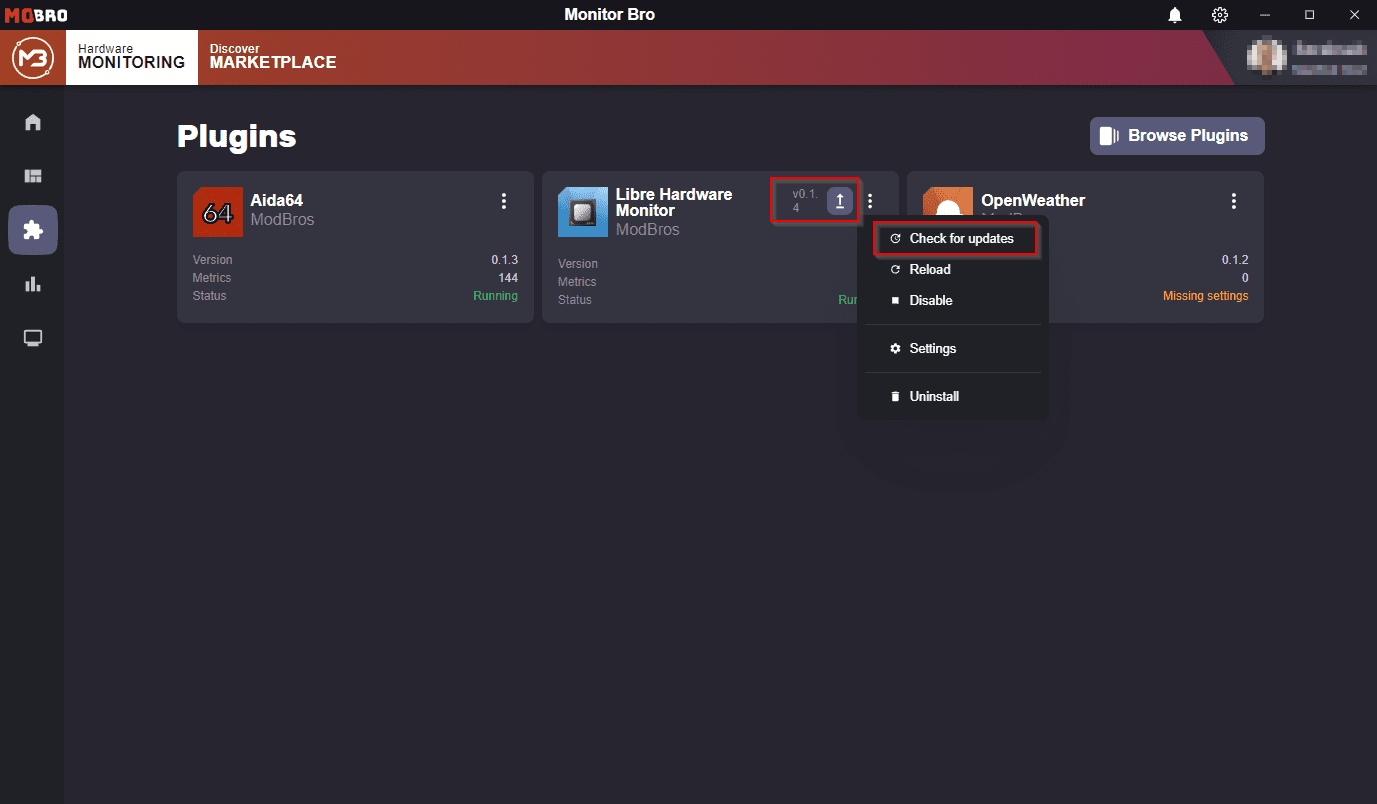Minimize the Monitor Bro window
1377x804 pixels.
click(1265, 15)
